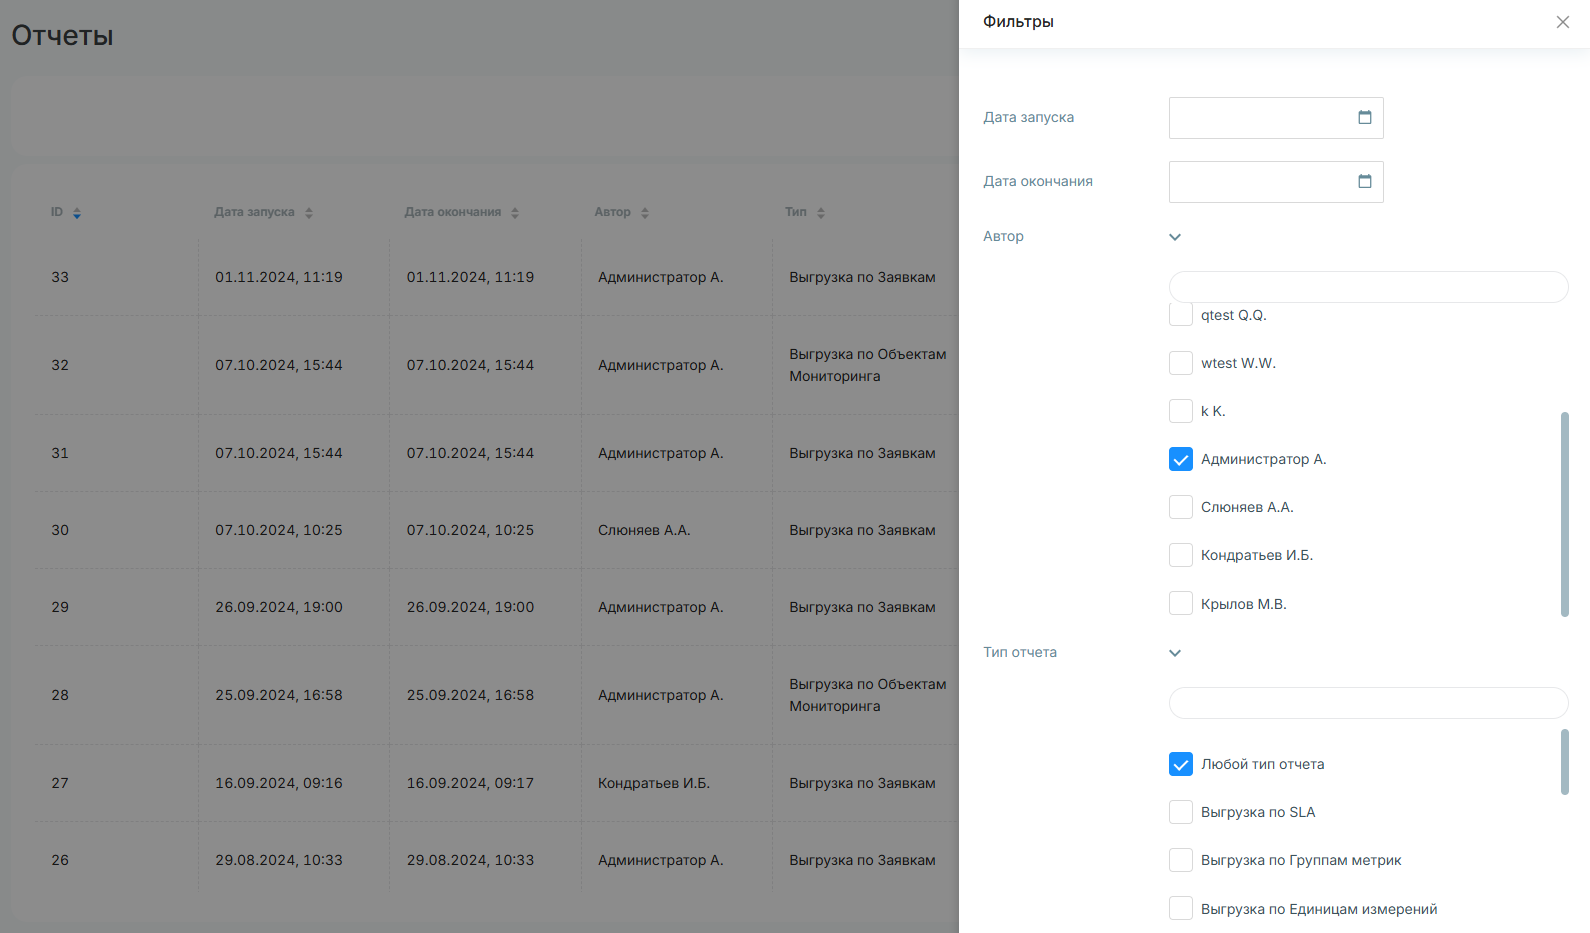Focus the Дата запуска date field
Viewport: 1590px width, 933px height.
[1276, 118]
